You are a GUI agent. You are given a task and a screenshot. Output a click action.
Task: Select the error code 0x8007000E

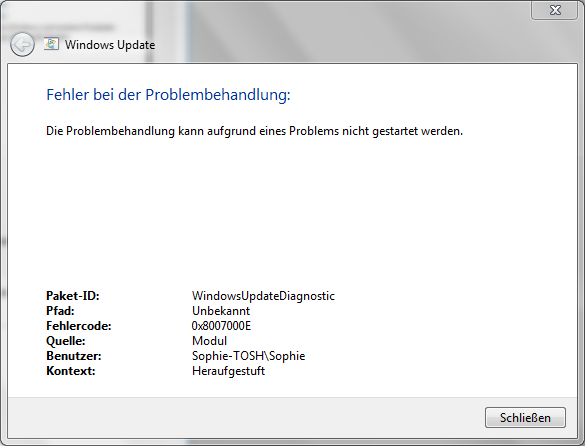(221, 326)
